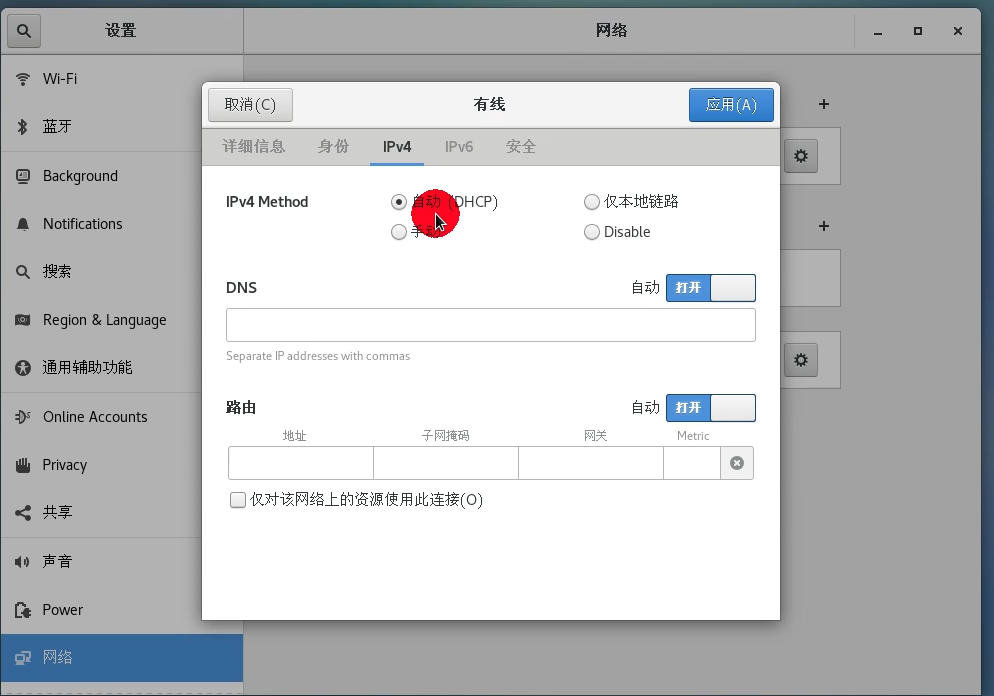Open 通用辅助功能 in sidebar

click(122, 368)
